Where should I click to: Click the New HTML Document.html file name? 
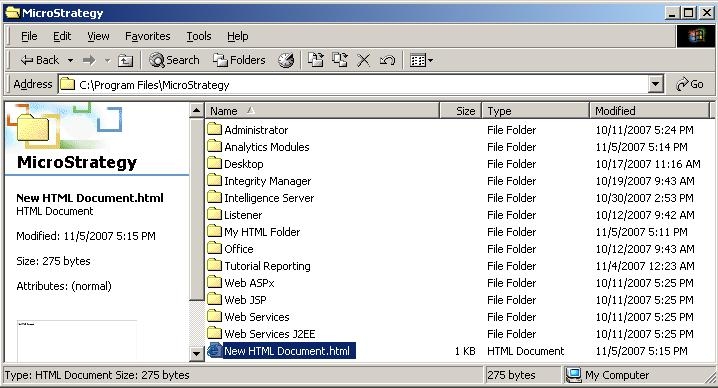pyautogui.click(x=288, y=351)
